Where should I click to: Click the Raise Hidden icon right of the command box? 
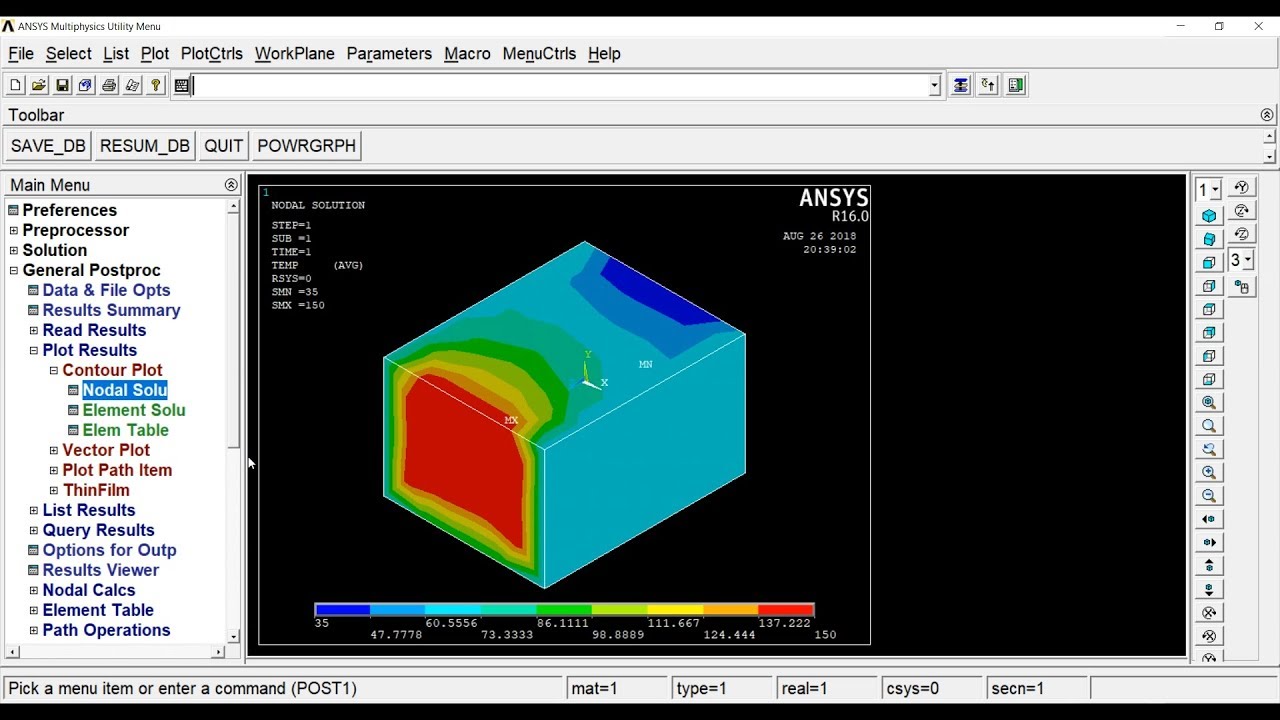pos(961,85)
